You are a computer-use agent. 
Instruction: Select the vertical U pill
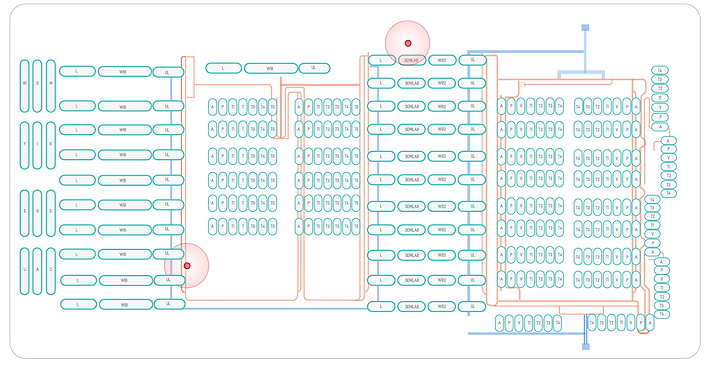pos(25,271)
